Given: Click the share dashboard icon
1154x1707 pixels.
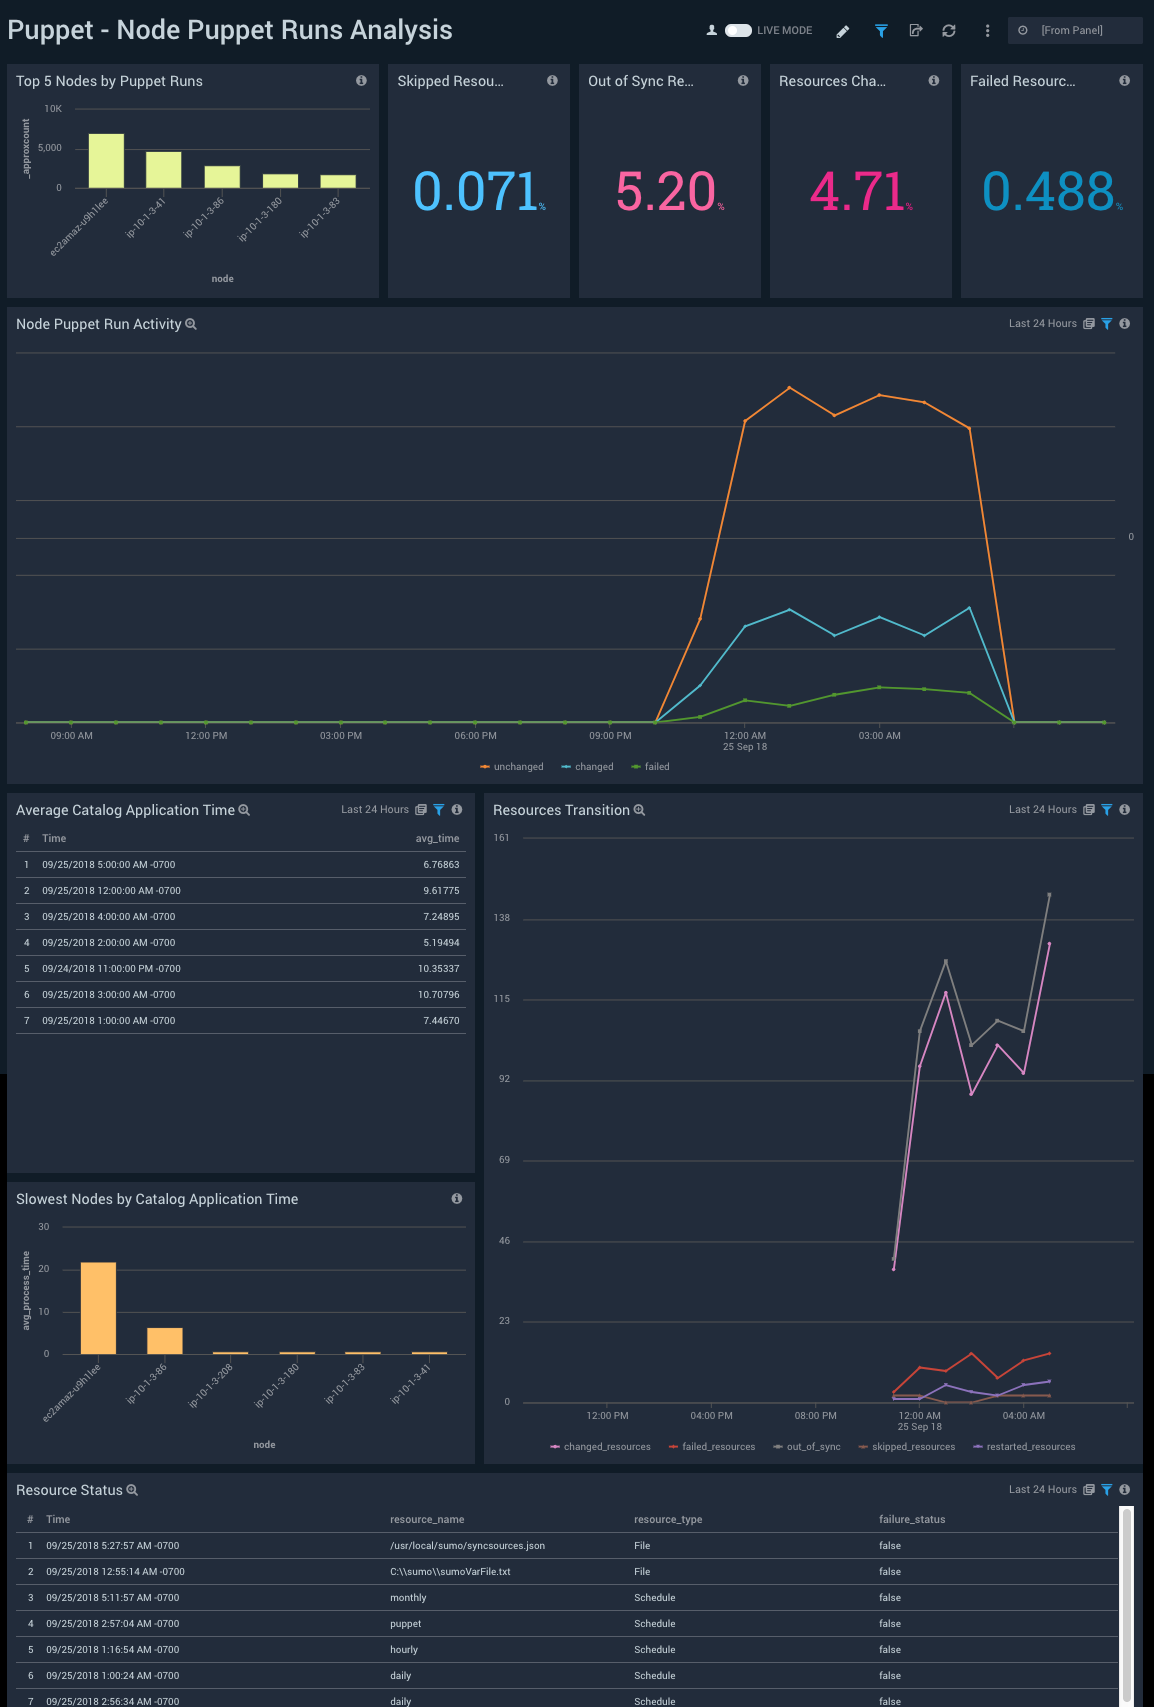Looking at the screenshot, I should 915,31.
